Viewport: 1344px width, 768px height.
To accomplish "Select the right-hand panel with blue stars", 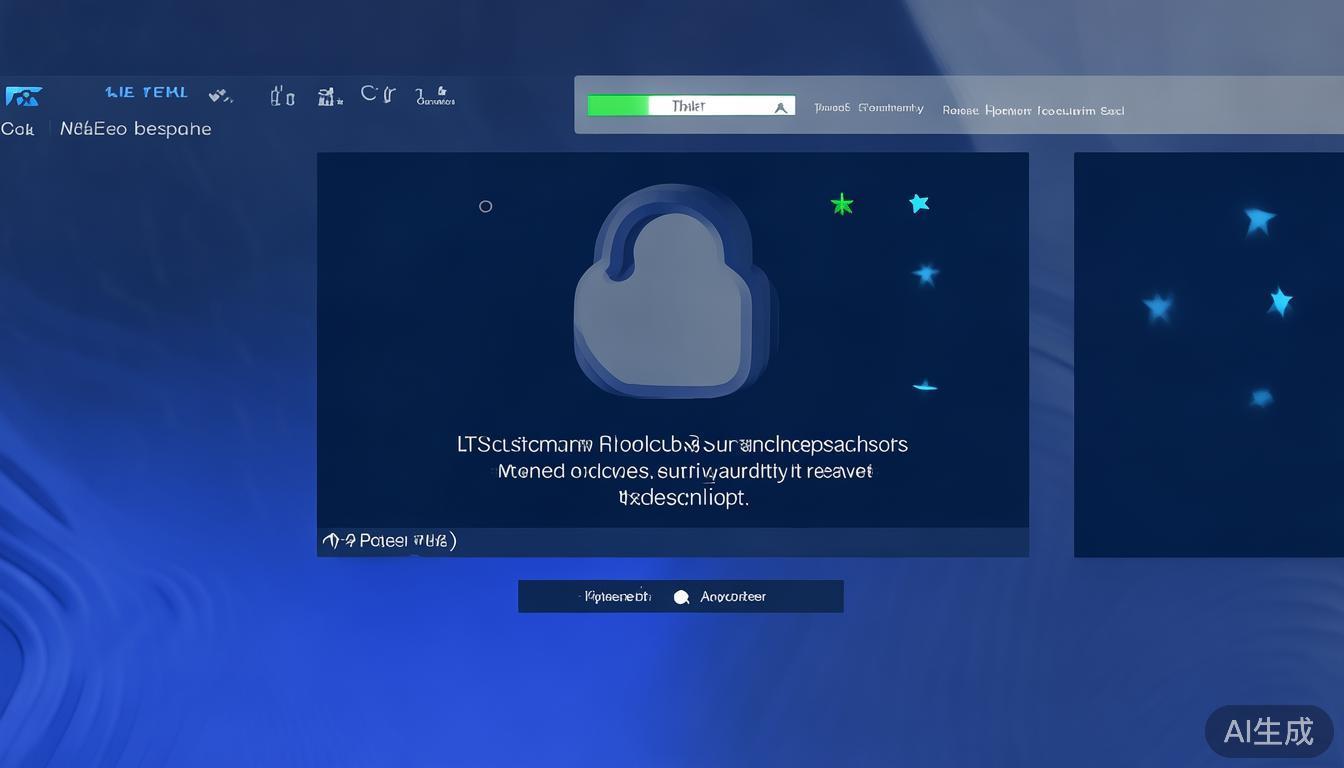I will click(1208, 354).
